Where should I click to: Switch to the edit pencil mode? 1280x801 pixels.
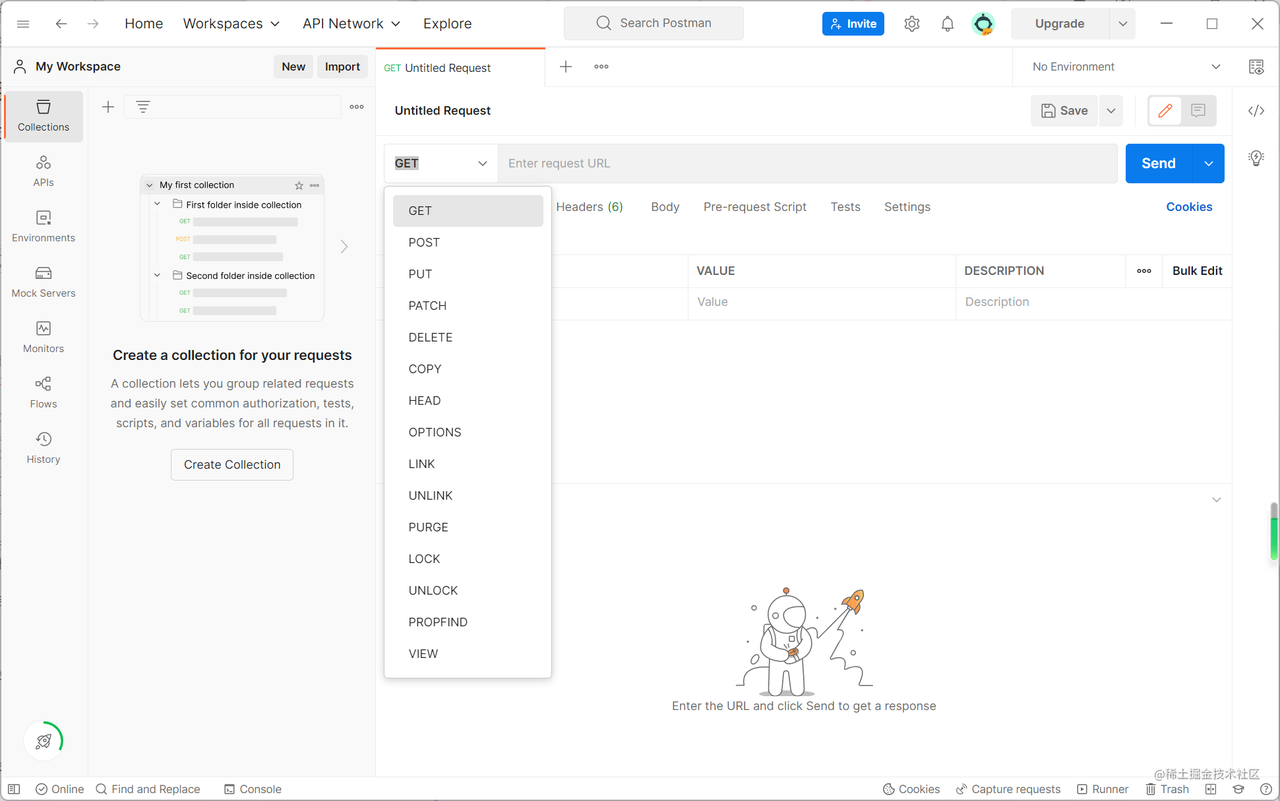pos(1165,111)
